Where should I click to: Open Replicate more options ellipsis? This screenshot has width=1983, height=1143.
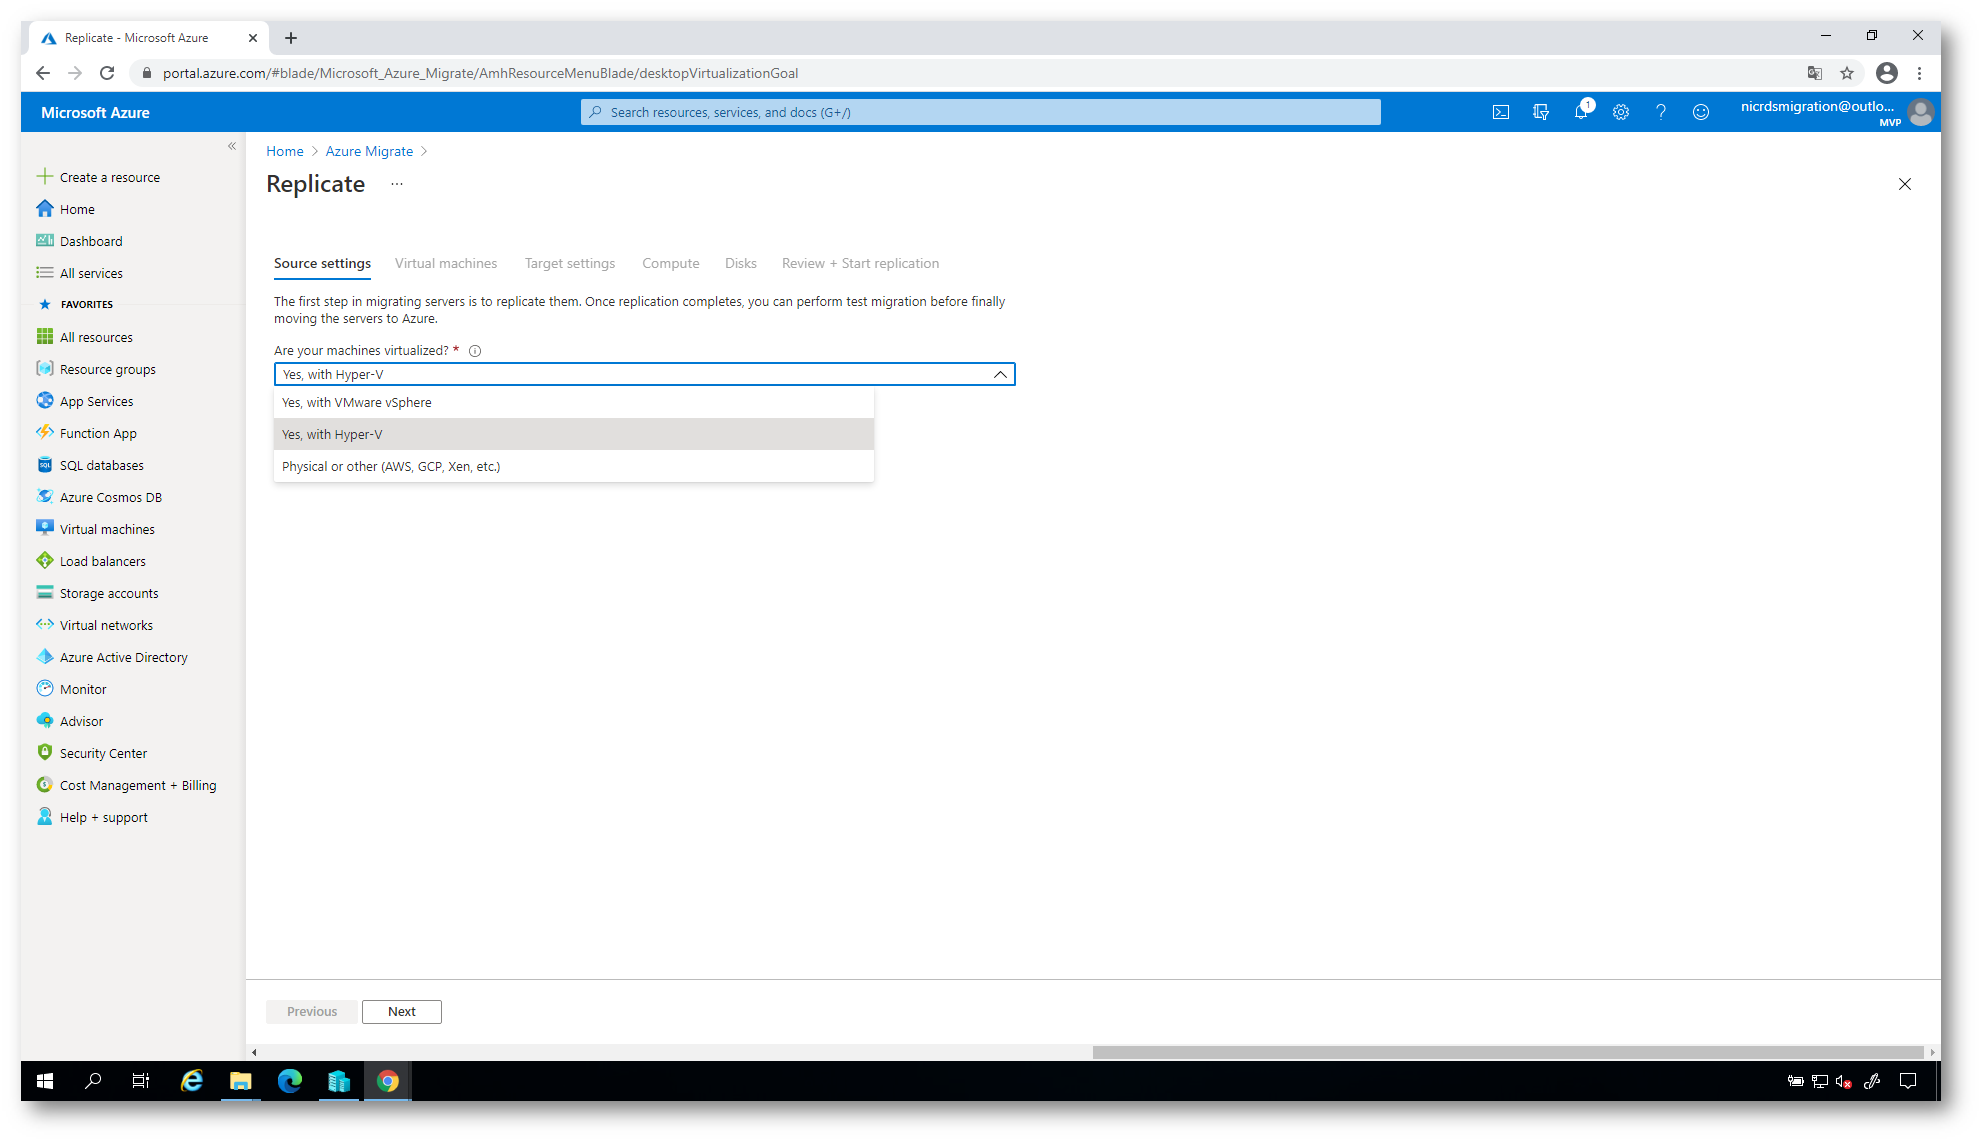[x=397, y=184]
